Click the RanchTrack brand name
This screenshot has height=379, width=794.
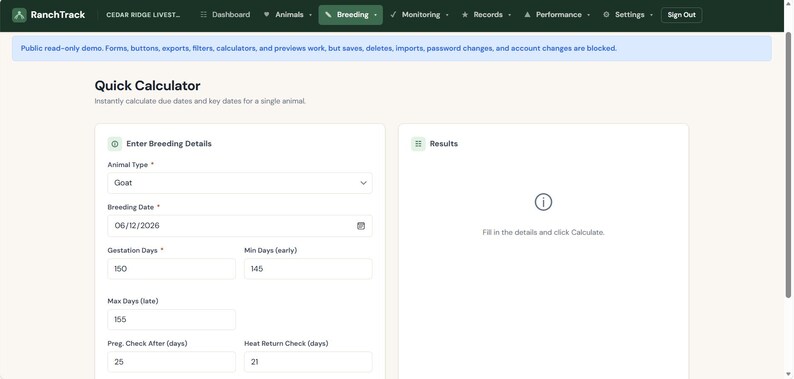[x=58, y=15]
